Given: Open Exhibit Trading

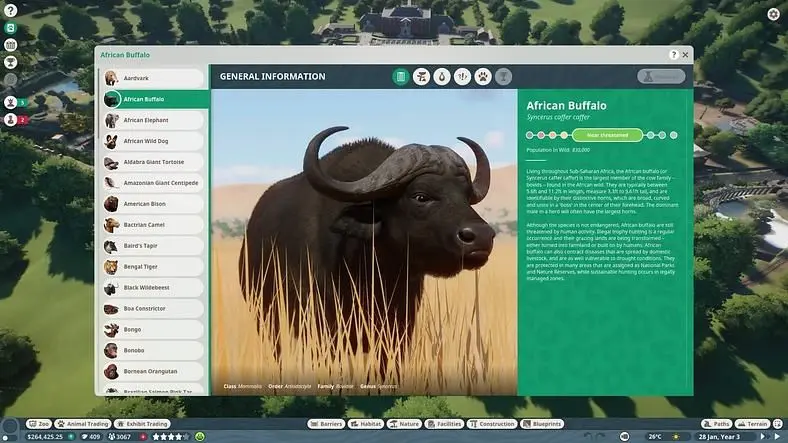Looking at the screenshot, I should pos(143,424).
